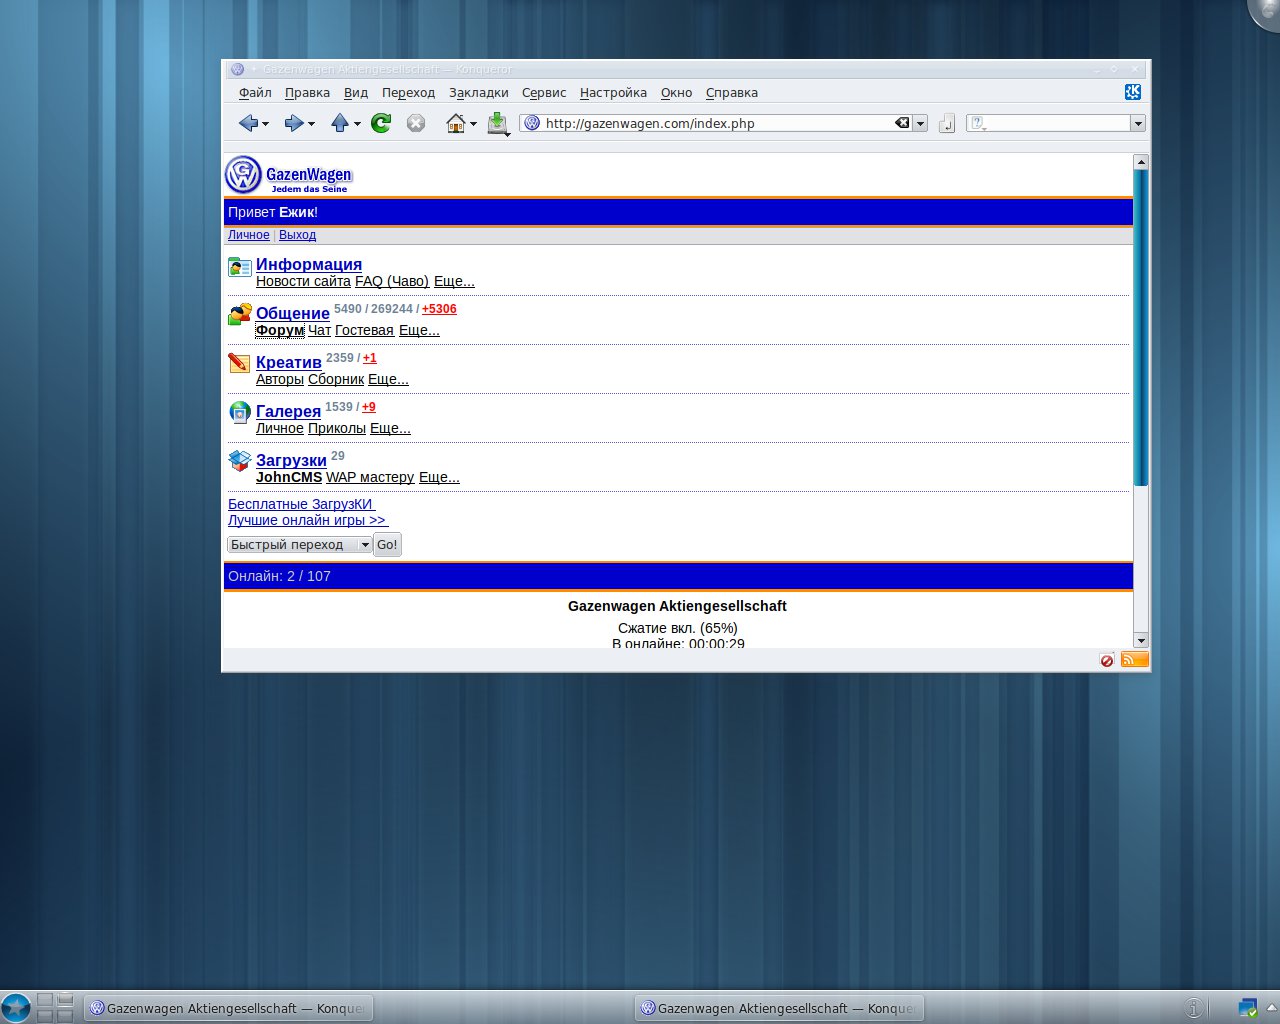Expand the search bar dropdown arrow
Viewport: 1280px width, 1024px height.
point(1138,123)
